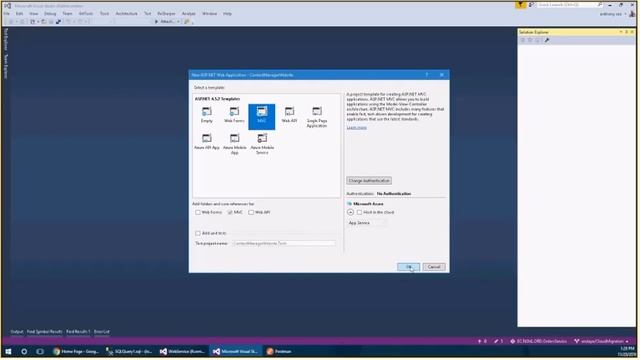
Task: Open the View menu
Action: pos(33,13)
